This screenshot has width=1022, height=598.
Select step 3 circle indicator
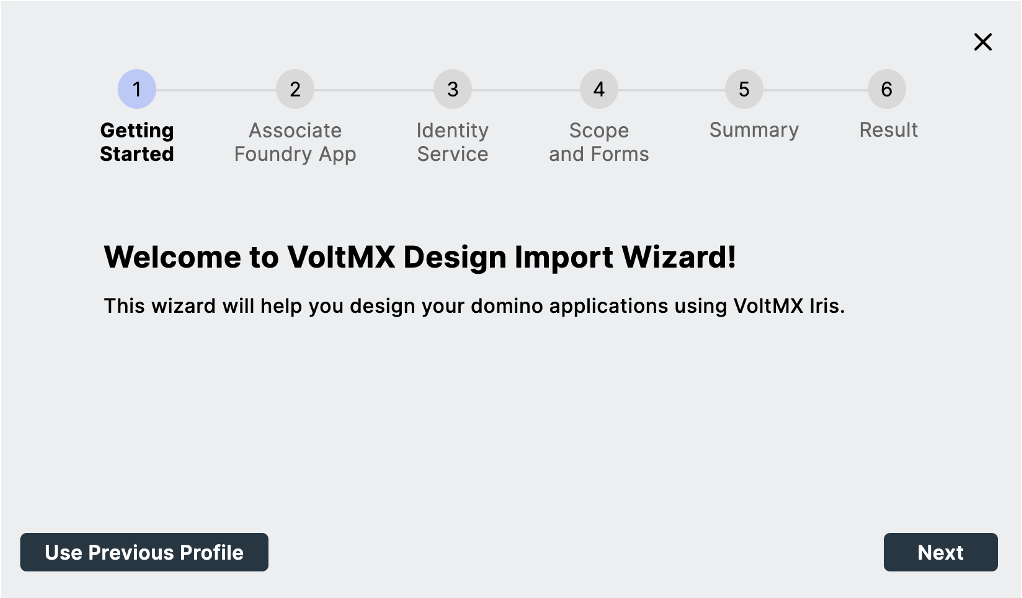(x=452, y=90)
